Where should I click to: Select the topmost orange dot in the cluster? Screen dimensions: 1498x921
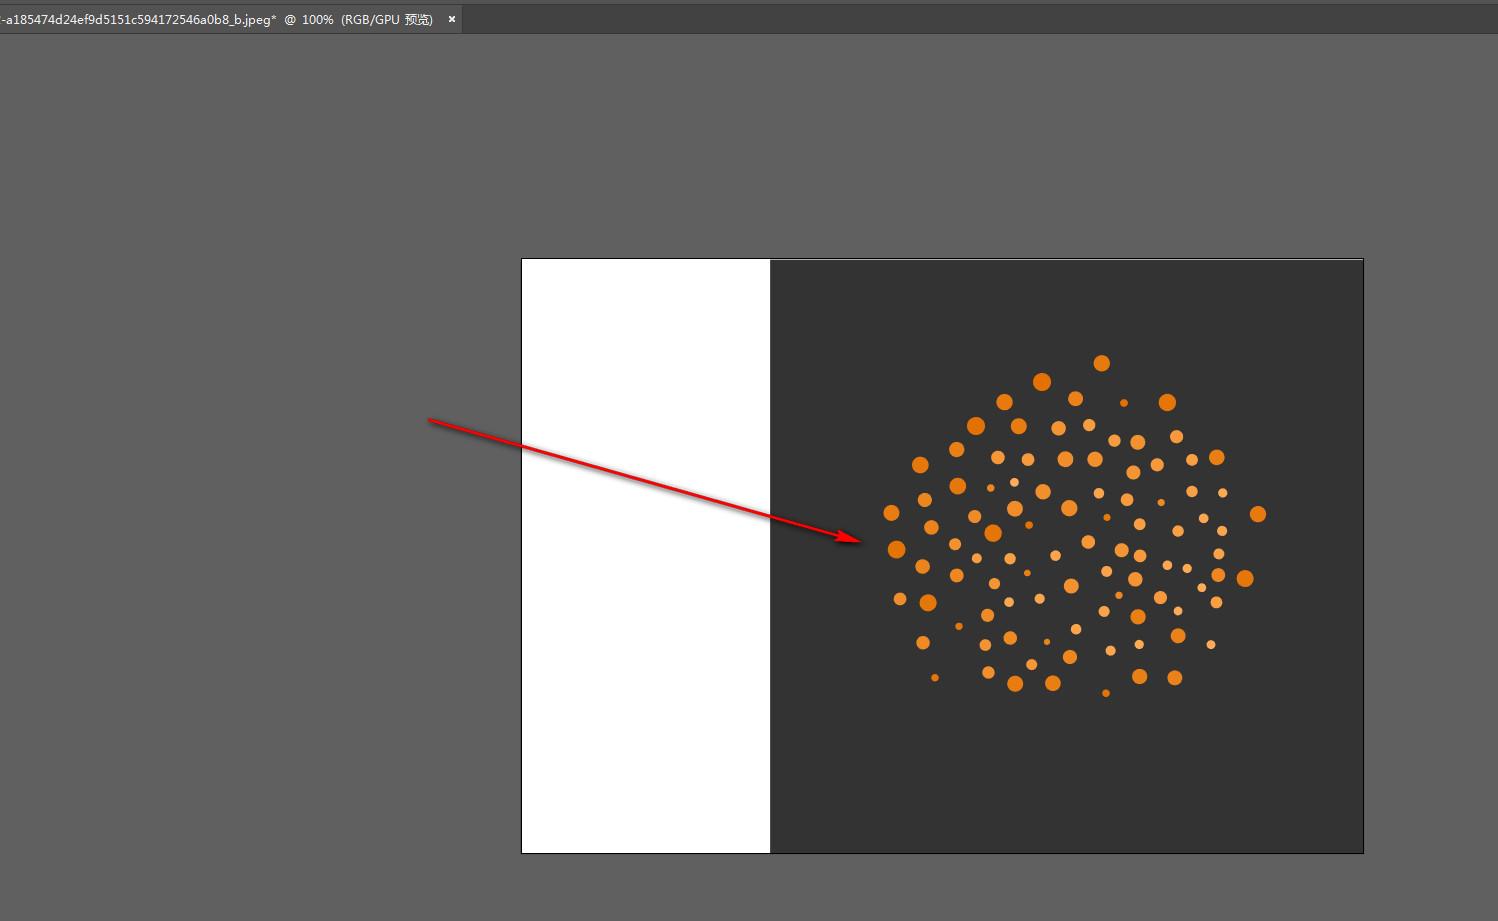[x=1101, y=363]
